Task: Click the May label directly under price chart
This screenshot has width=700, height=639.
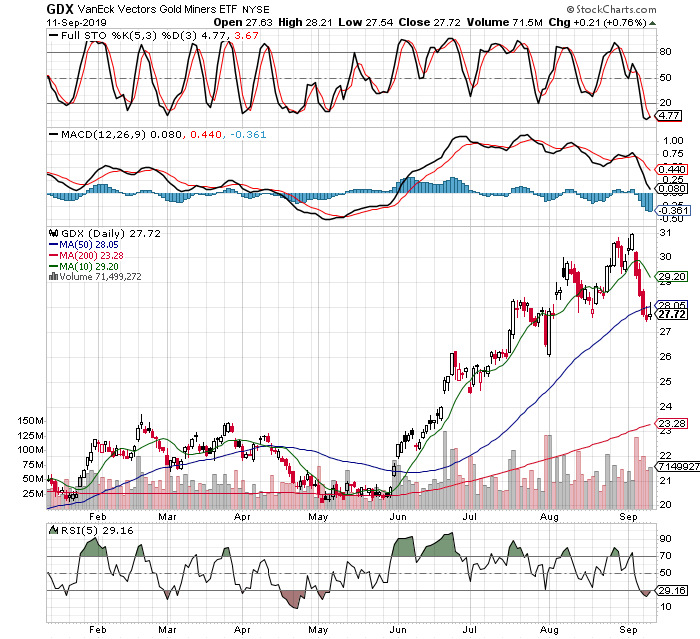Action: coord(318,517)
